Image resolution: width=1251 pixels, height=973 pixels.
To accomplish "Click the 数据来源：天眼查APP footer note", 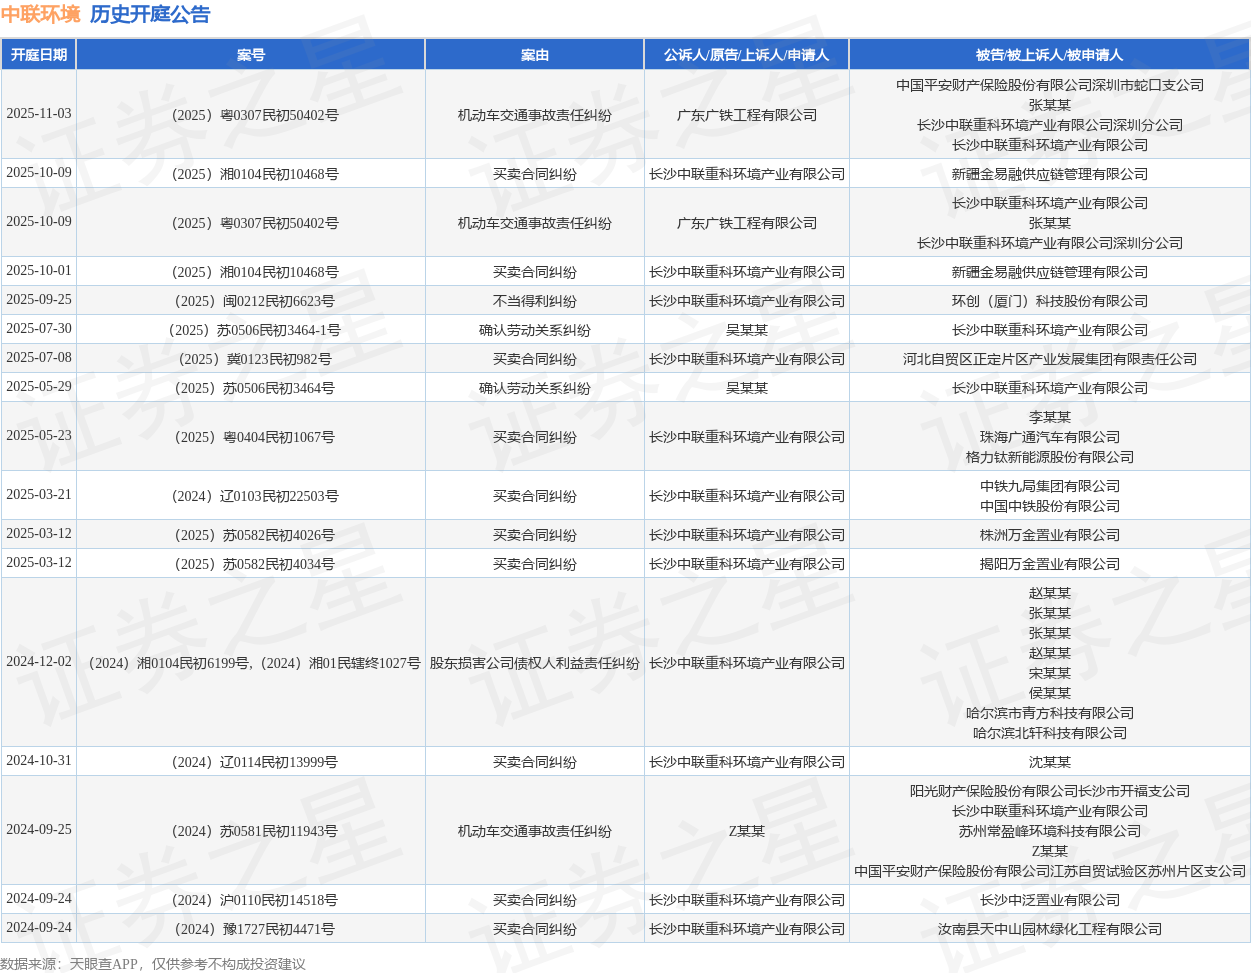I will point(153,964).
